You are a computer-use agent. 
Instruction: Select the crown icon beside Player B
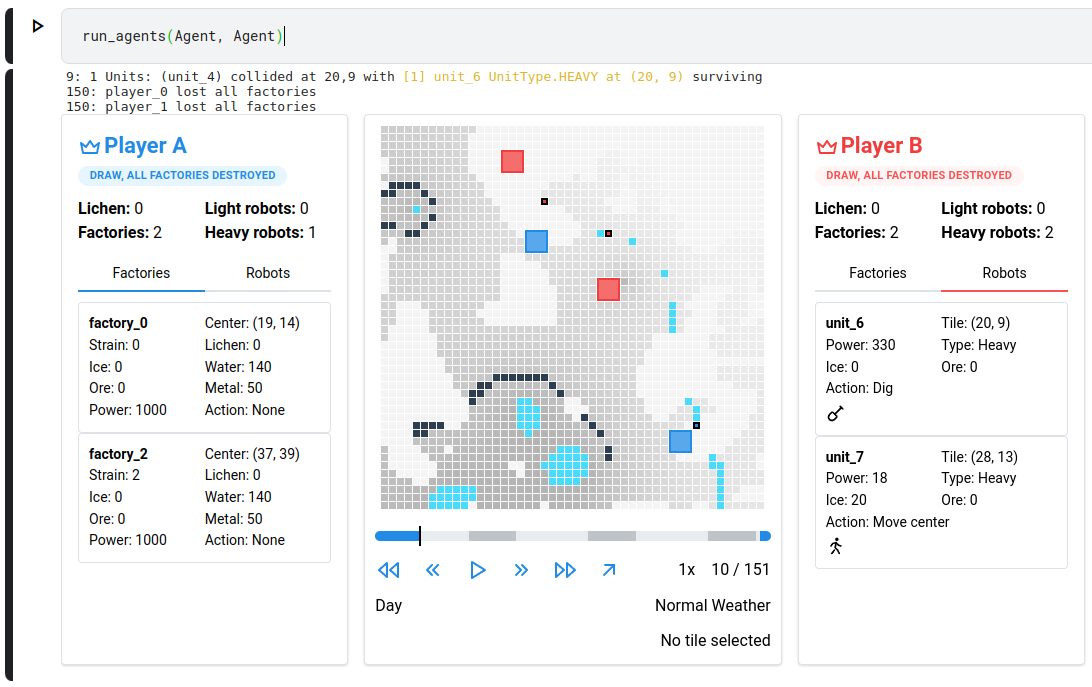click(x=826, y=145)
